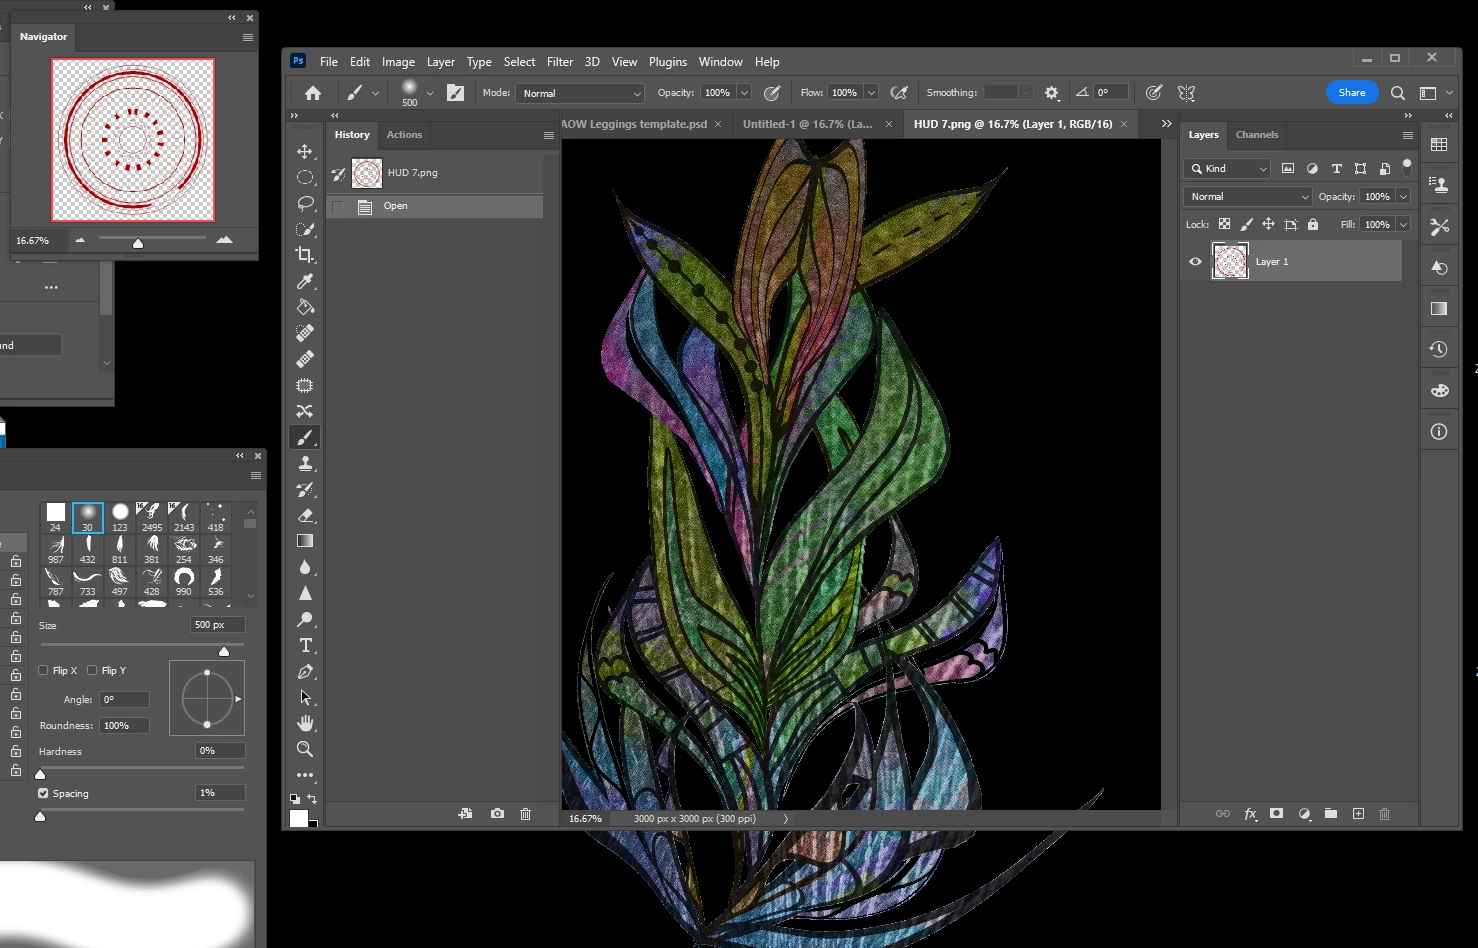Select the Dodge tool
This screenshot has width=1478, height=948.
click(x=305, y=619)
